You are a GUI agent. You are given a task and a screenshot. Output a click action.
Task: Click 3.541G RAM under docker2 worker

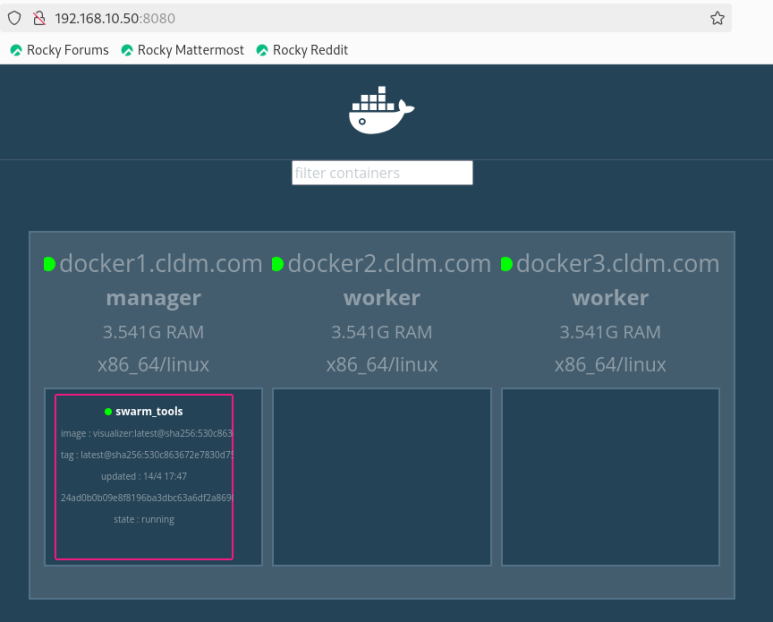(x=382, y=332)
